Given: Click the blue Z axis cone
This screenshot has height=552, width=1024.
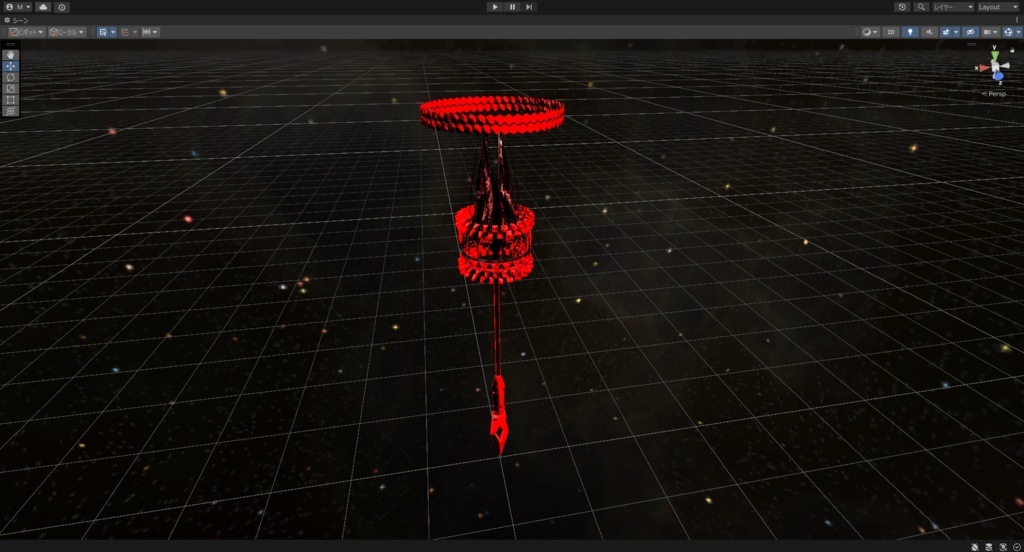Looking at the screenshot, I should pyautogui.click(x=999, y=76).
